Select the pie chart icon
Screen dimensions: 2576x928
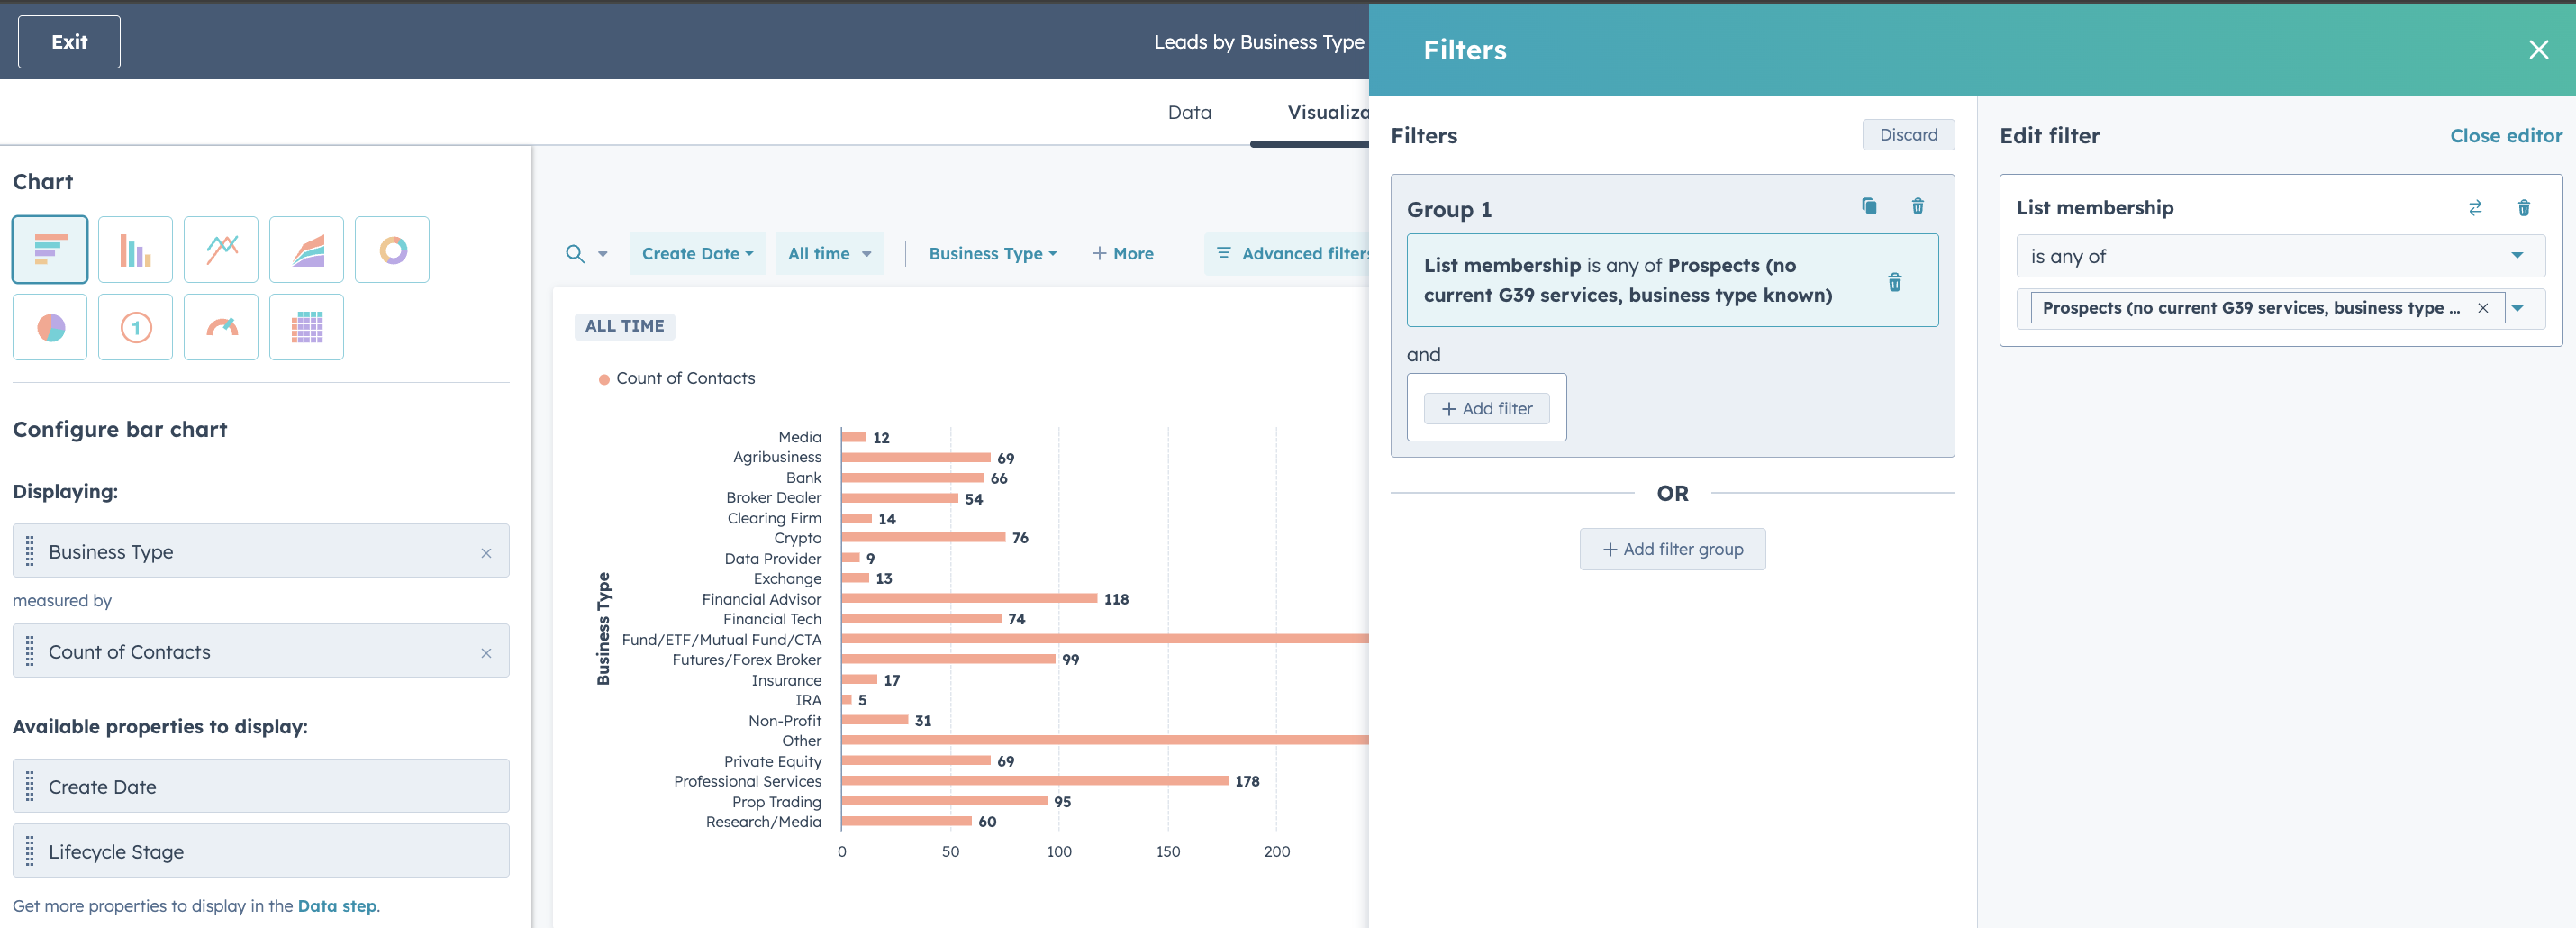[x=50, y=327]
